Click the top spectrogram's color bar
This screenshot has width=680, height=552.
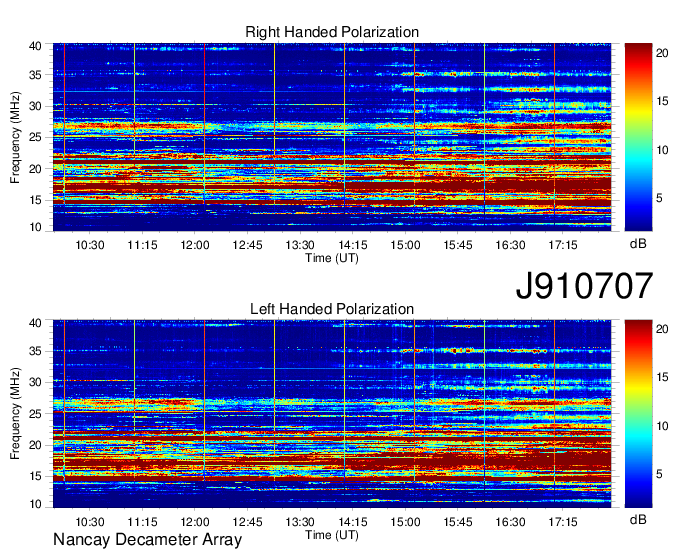pyautogui.click(x=638, y=137)
